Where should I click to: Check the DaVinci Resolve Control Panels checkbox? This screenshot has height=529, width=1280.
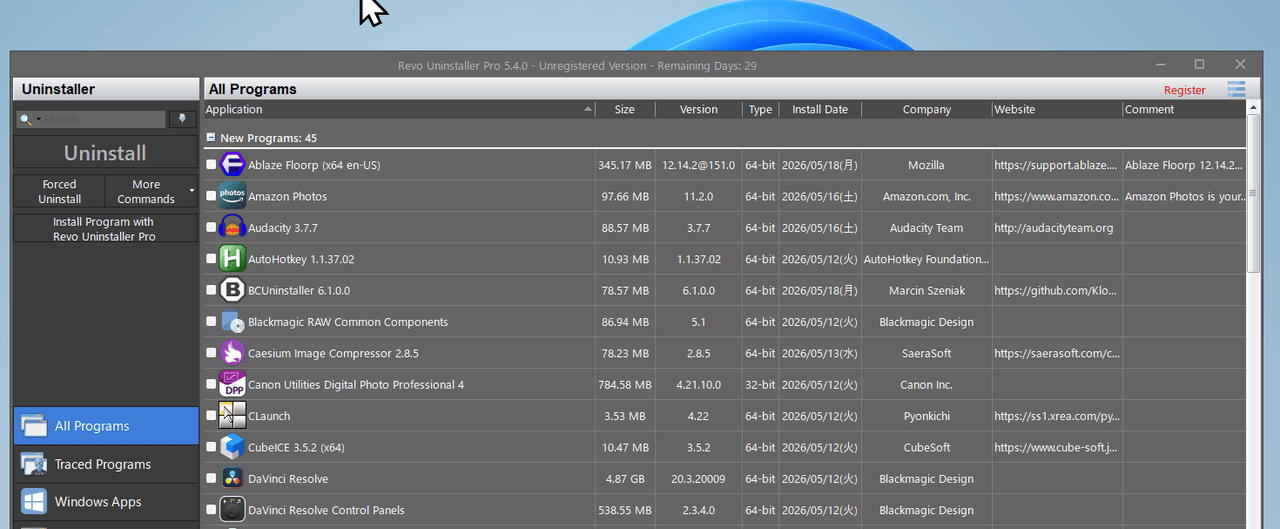click(211, 510)
